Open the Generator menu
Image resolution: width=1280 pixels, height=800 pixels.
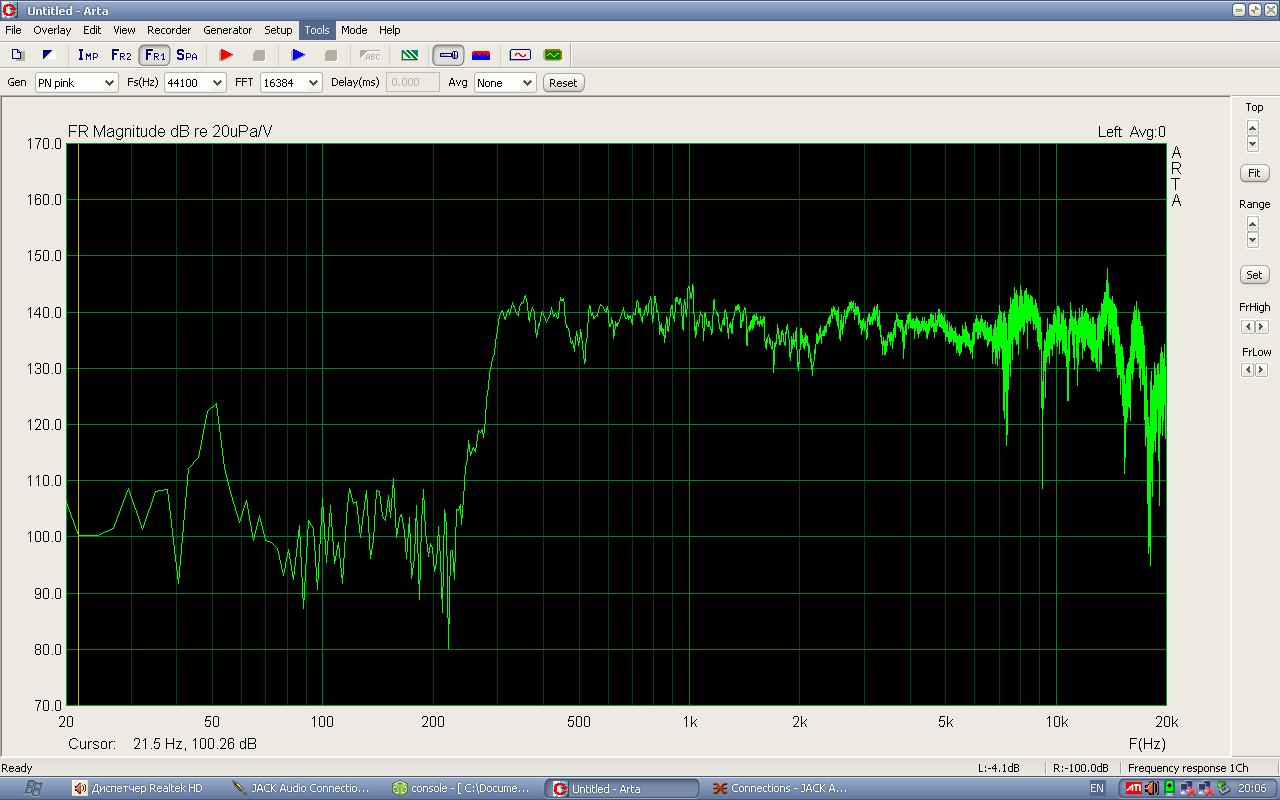pyautogui.click(x=227, y=30)
